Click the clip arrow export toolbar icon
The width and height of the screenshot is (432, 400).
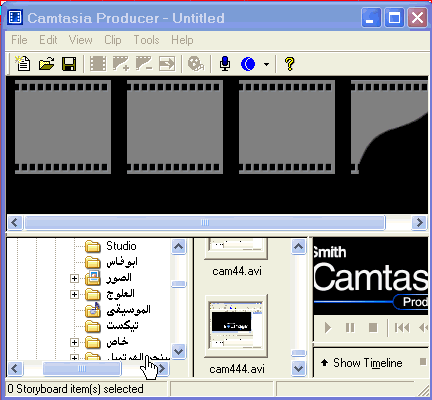(167, 63)
